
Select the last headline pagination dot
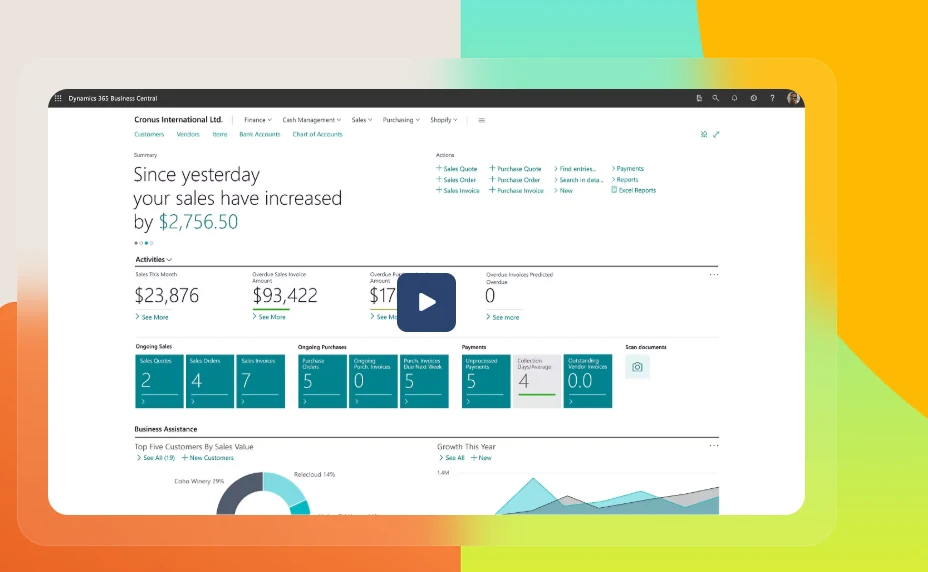coord(152,243)
